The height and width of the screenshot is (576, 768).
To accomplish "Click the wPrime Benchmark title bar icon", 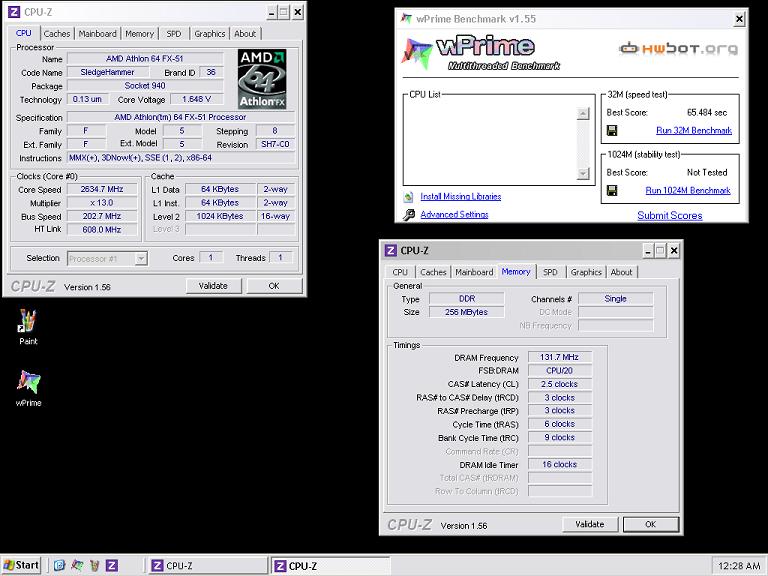I will click(406, 19).
